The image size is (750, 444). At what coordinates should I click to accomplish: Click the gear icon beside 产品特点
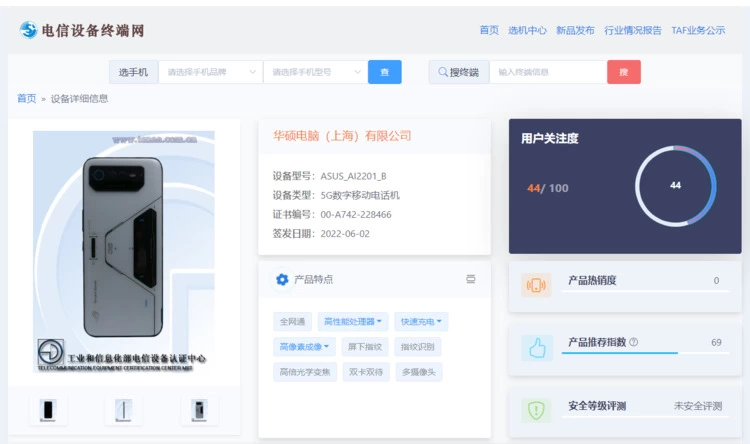click(282, 280)
